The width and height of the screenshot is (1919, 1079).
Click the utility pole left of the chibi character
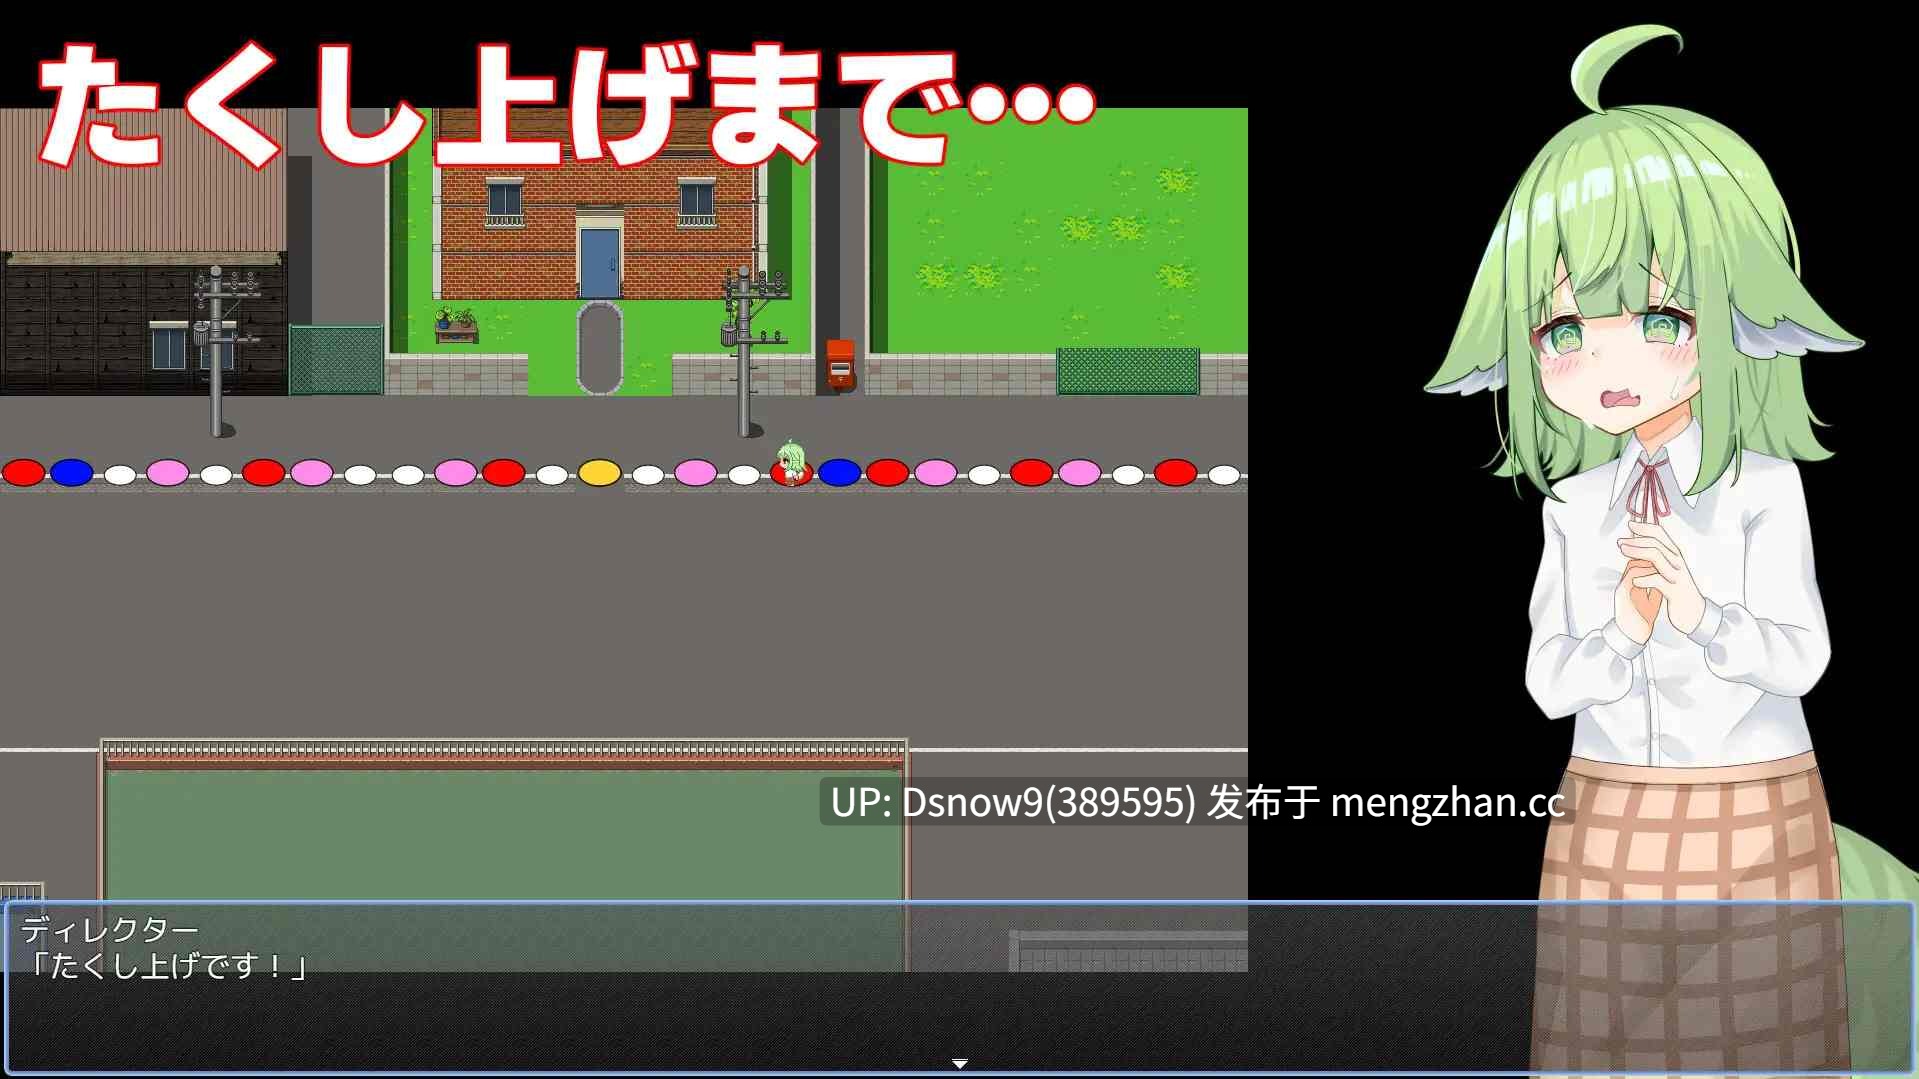click(743, 351)
